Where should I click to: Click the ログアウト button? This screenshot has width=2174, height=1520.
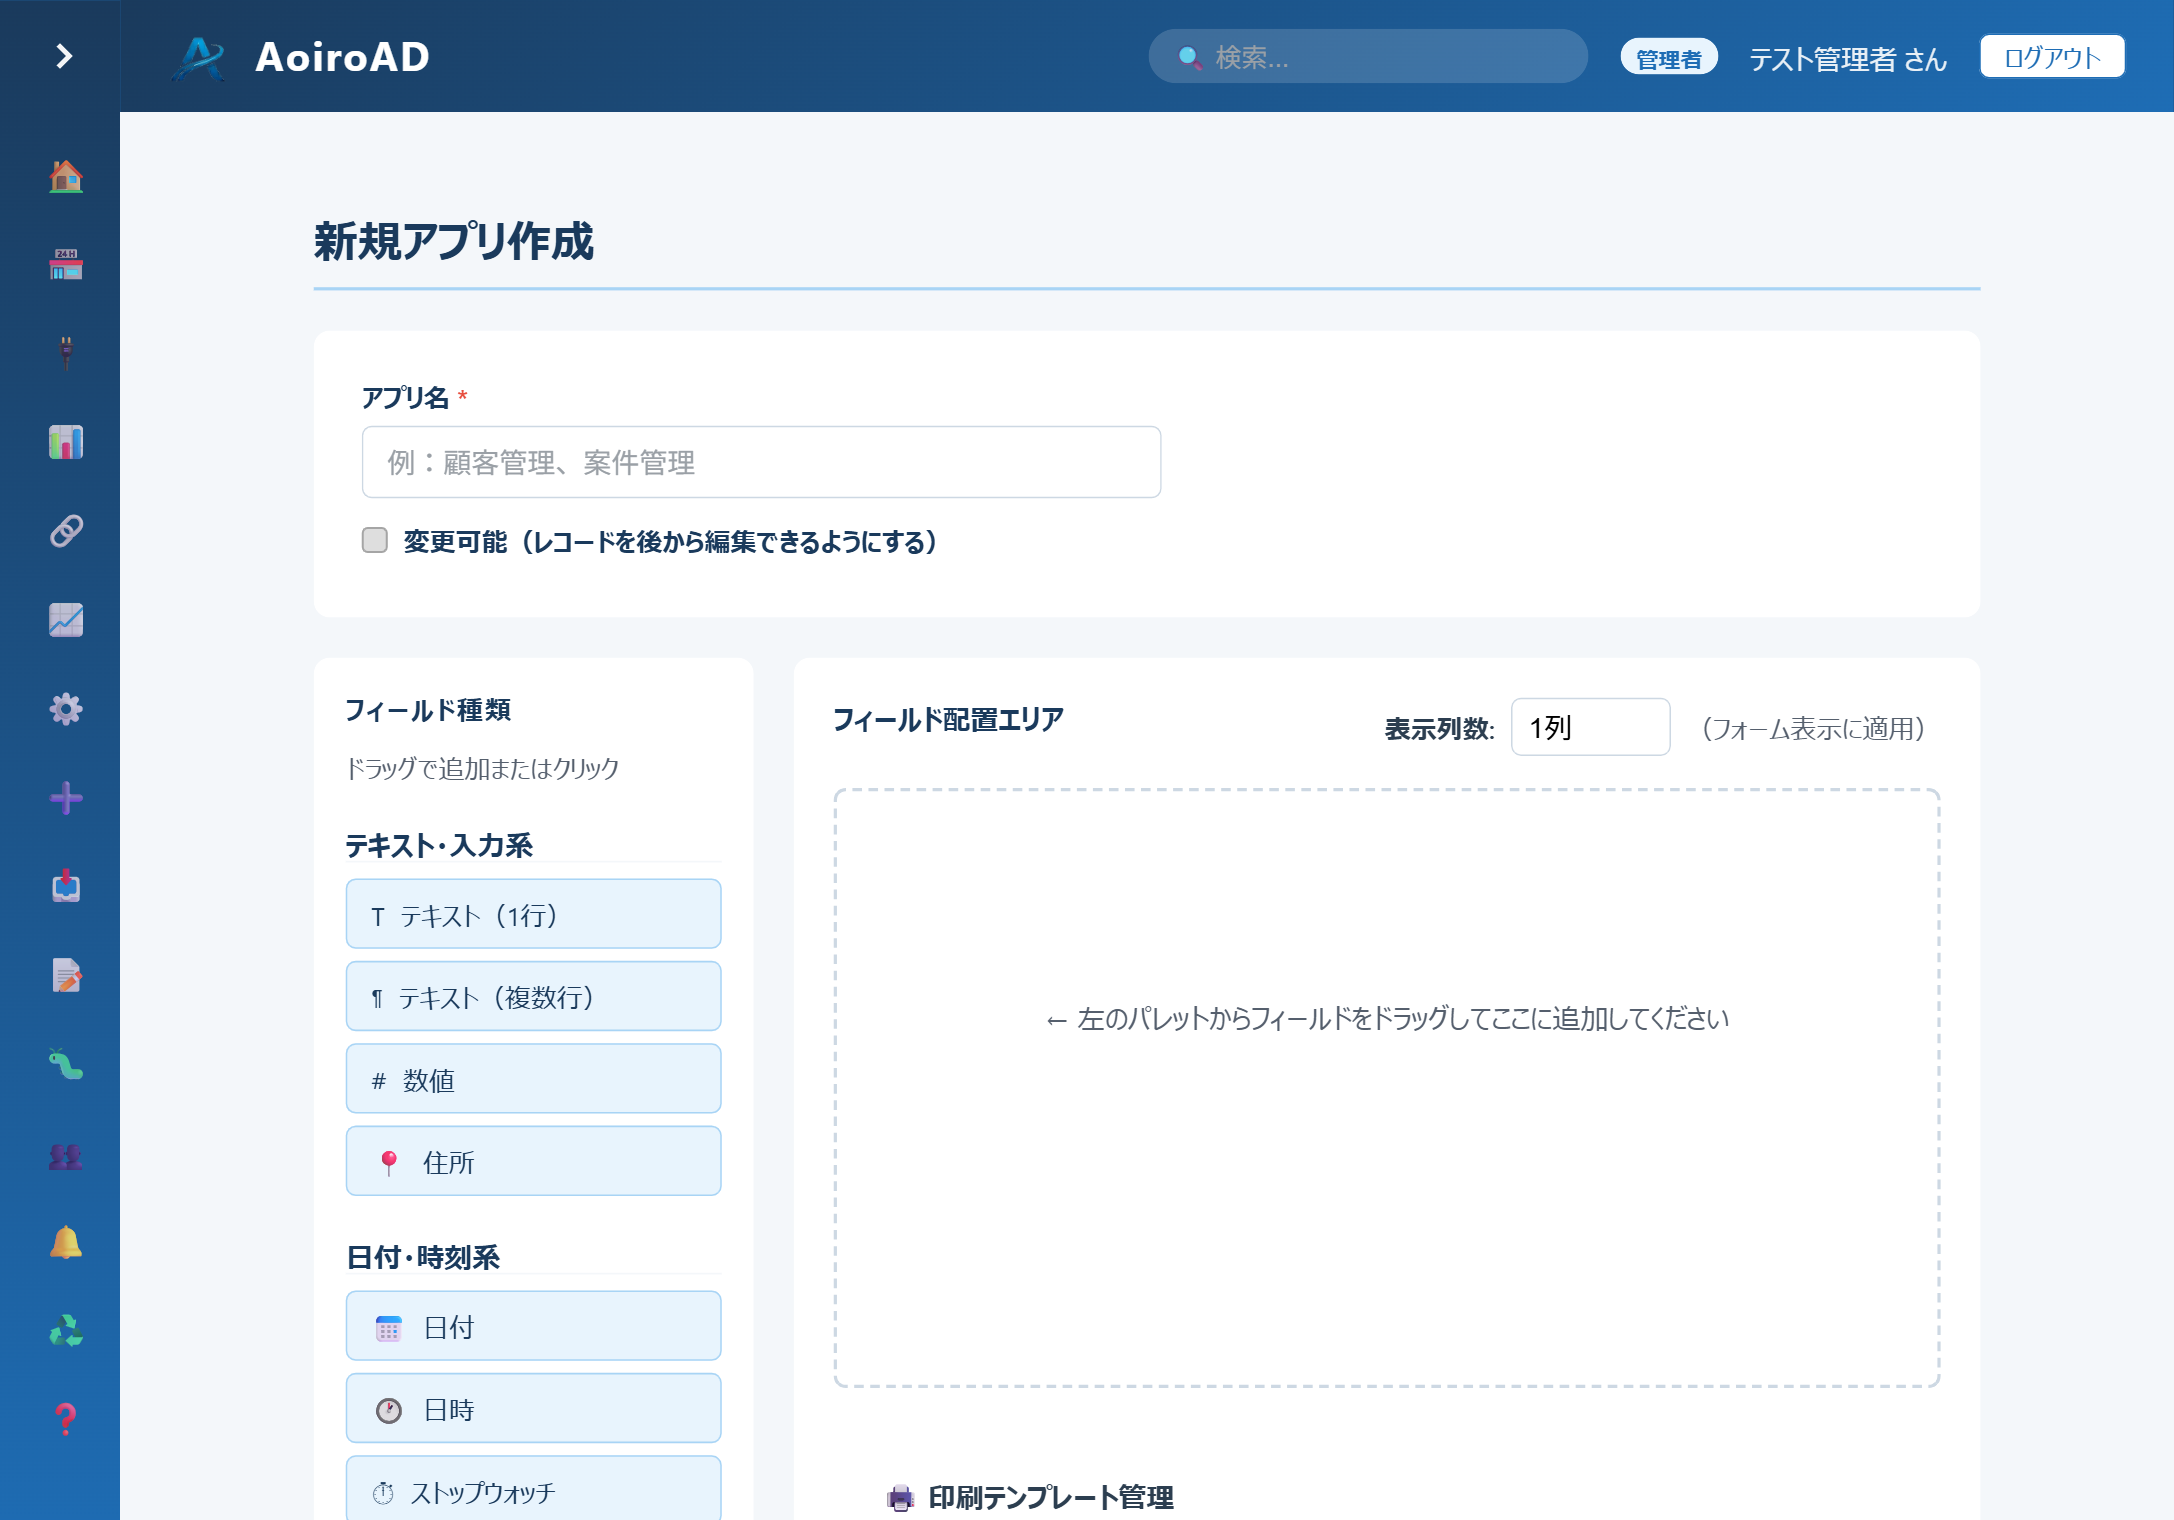2052,57
